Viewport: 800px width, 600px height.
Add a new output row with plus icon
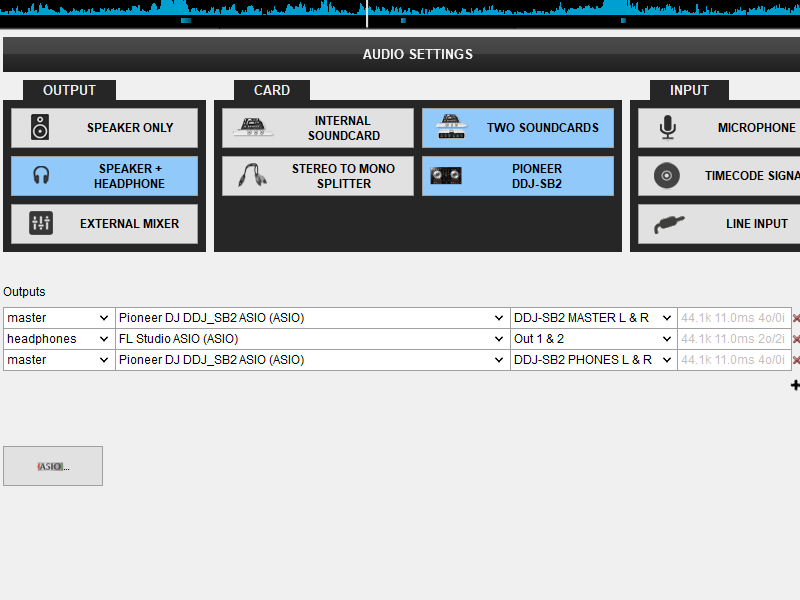795,385
